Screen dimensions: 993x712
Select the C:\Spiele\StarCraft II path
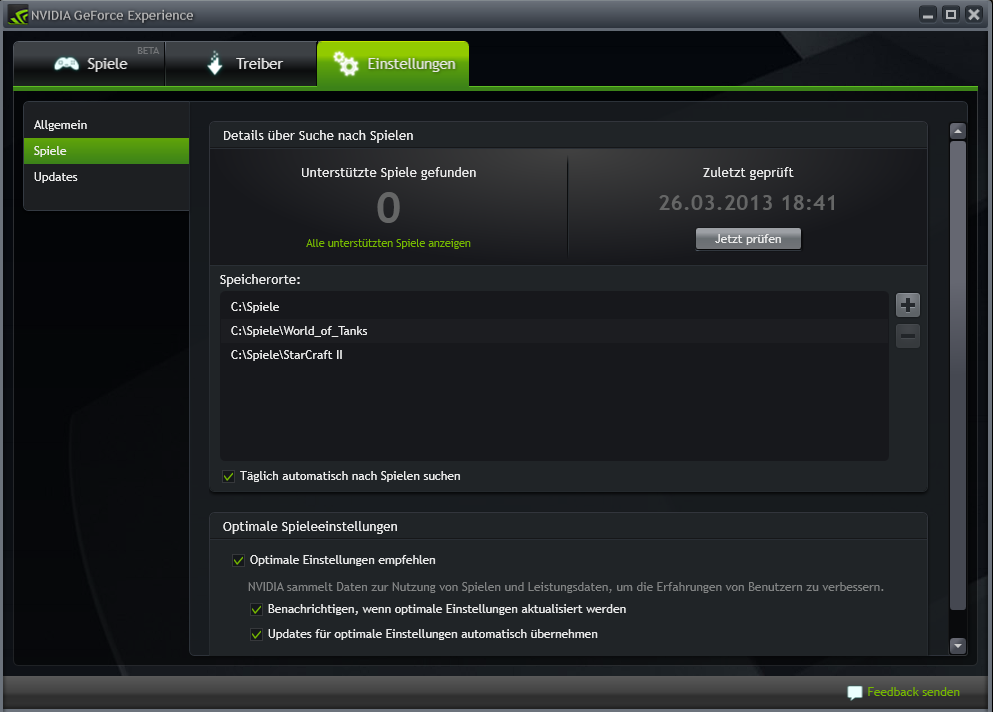554,355
